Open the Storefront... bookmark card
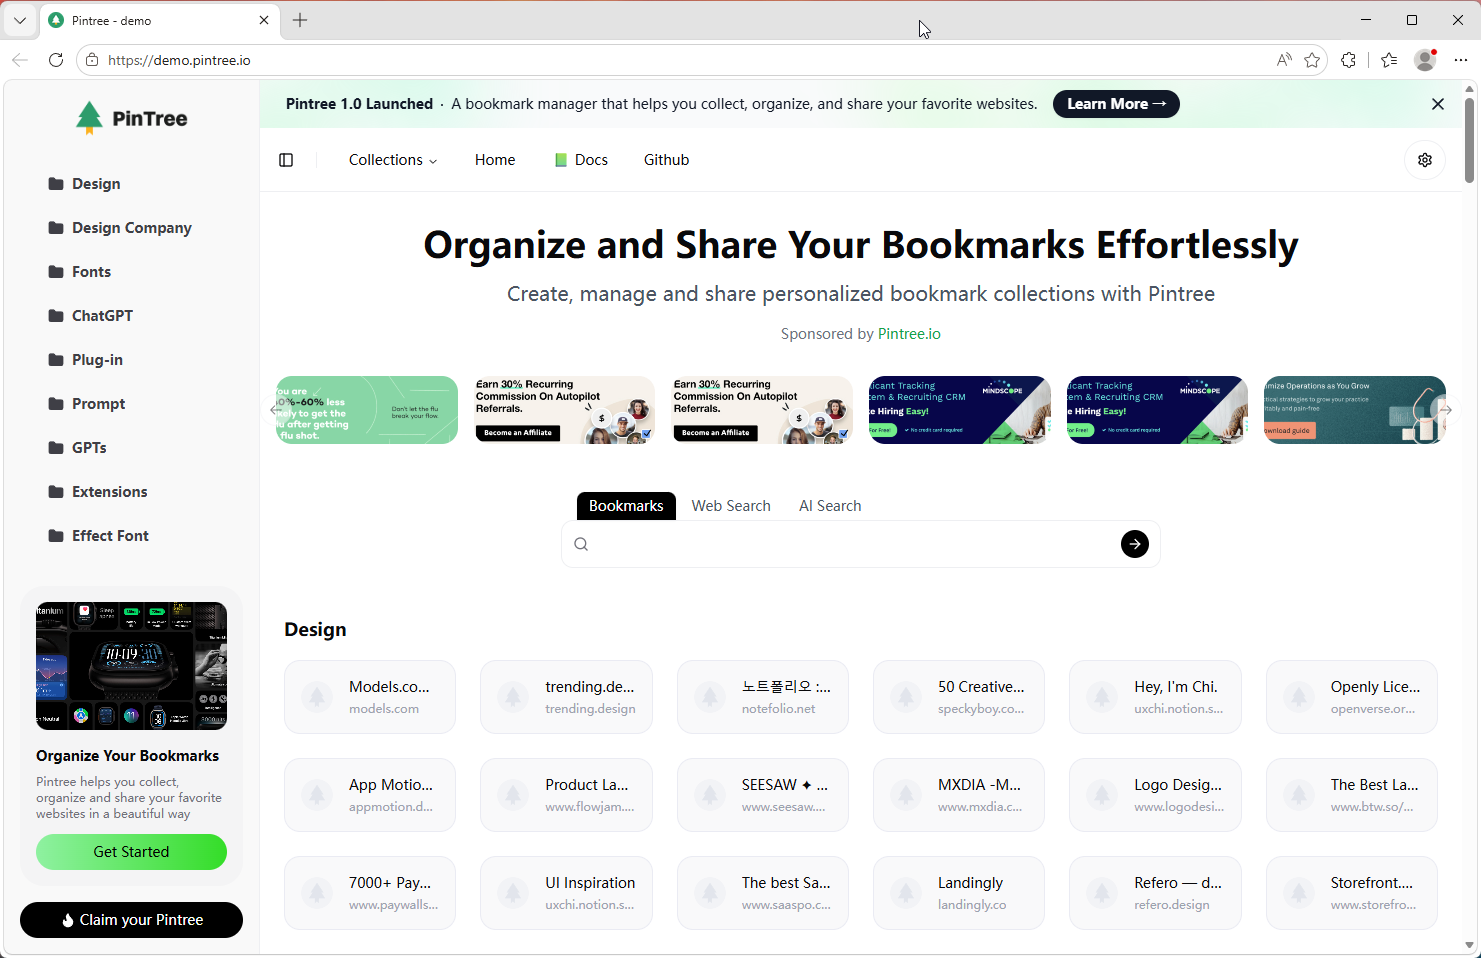Viewport: 1481px width, 958px height. point(1352,893)
